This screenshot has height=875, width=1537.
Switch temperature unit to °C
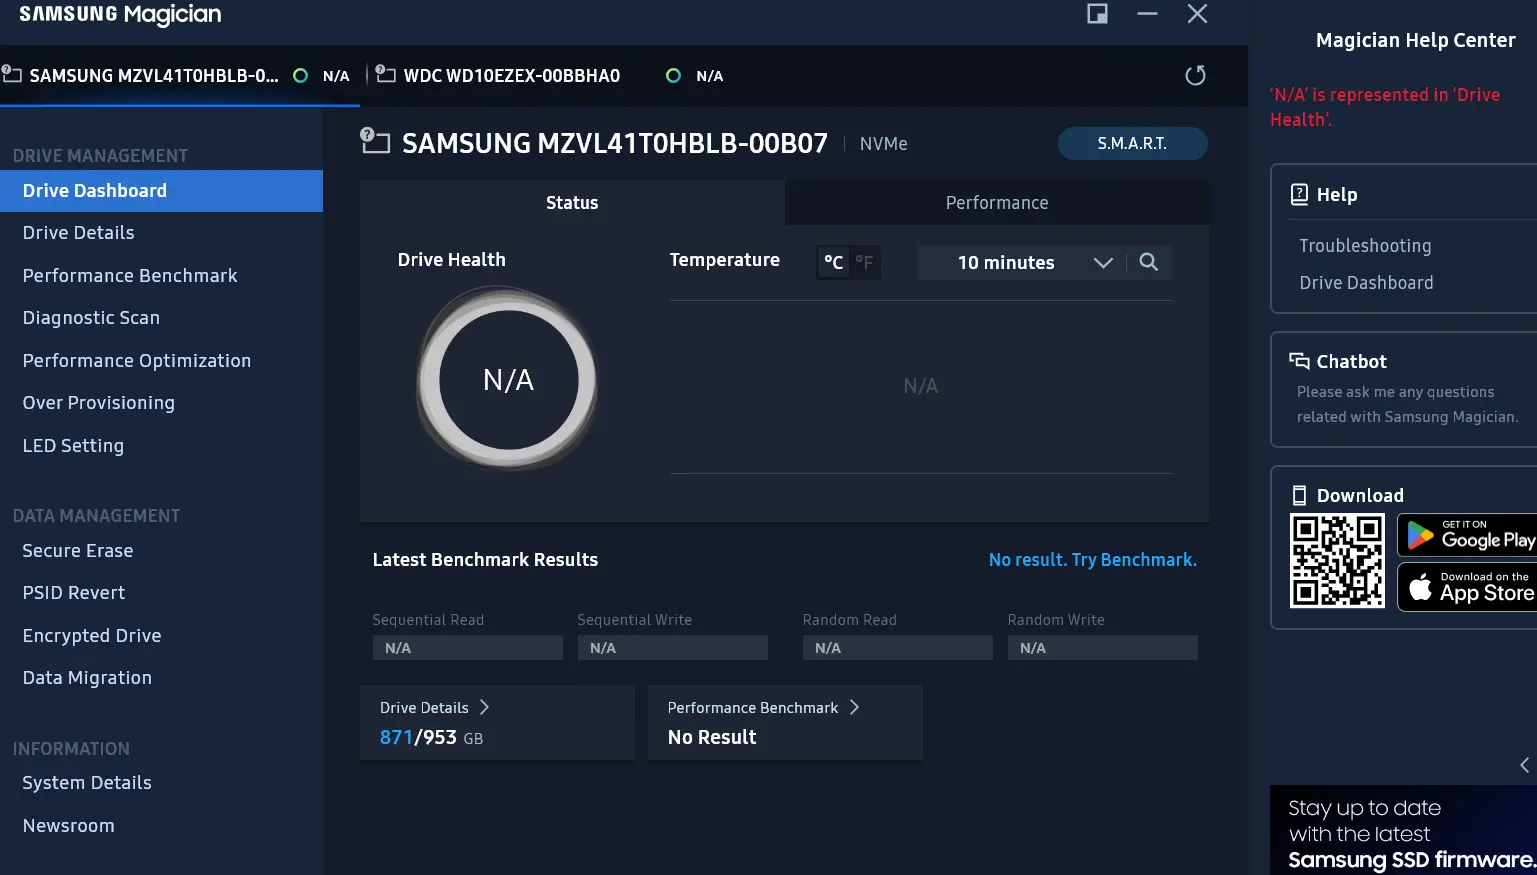click(x=833, y=262)
